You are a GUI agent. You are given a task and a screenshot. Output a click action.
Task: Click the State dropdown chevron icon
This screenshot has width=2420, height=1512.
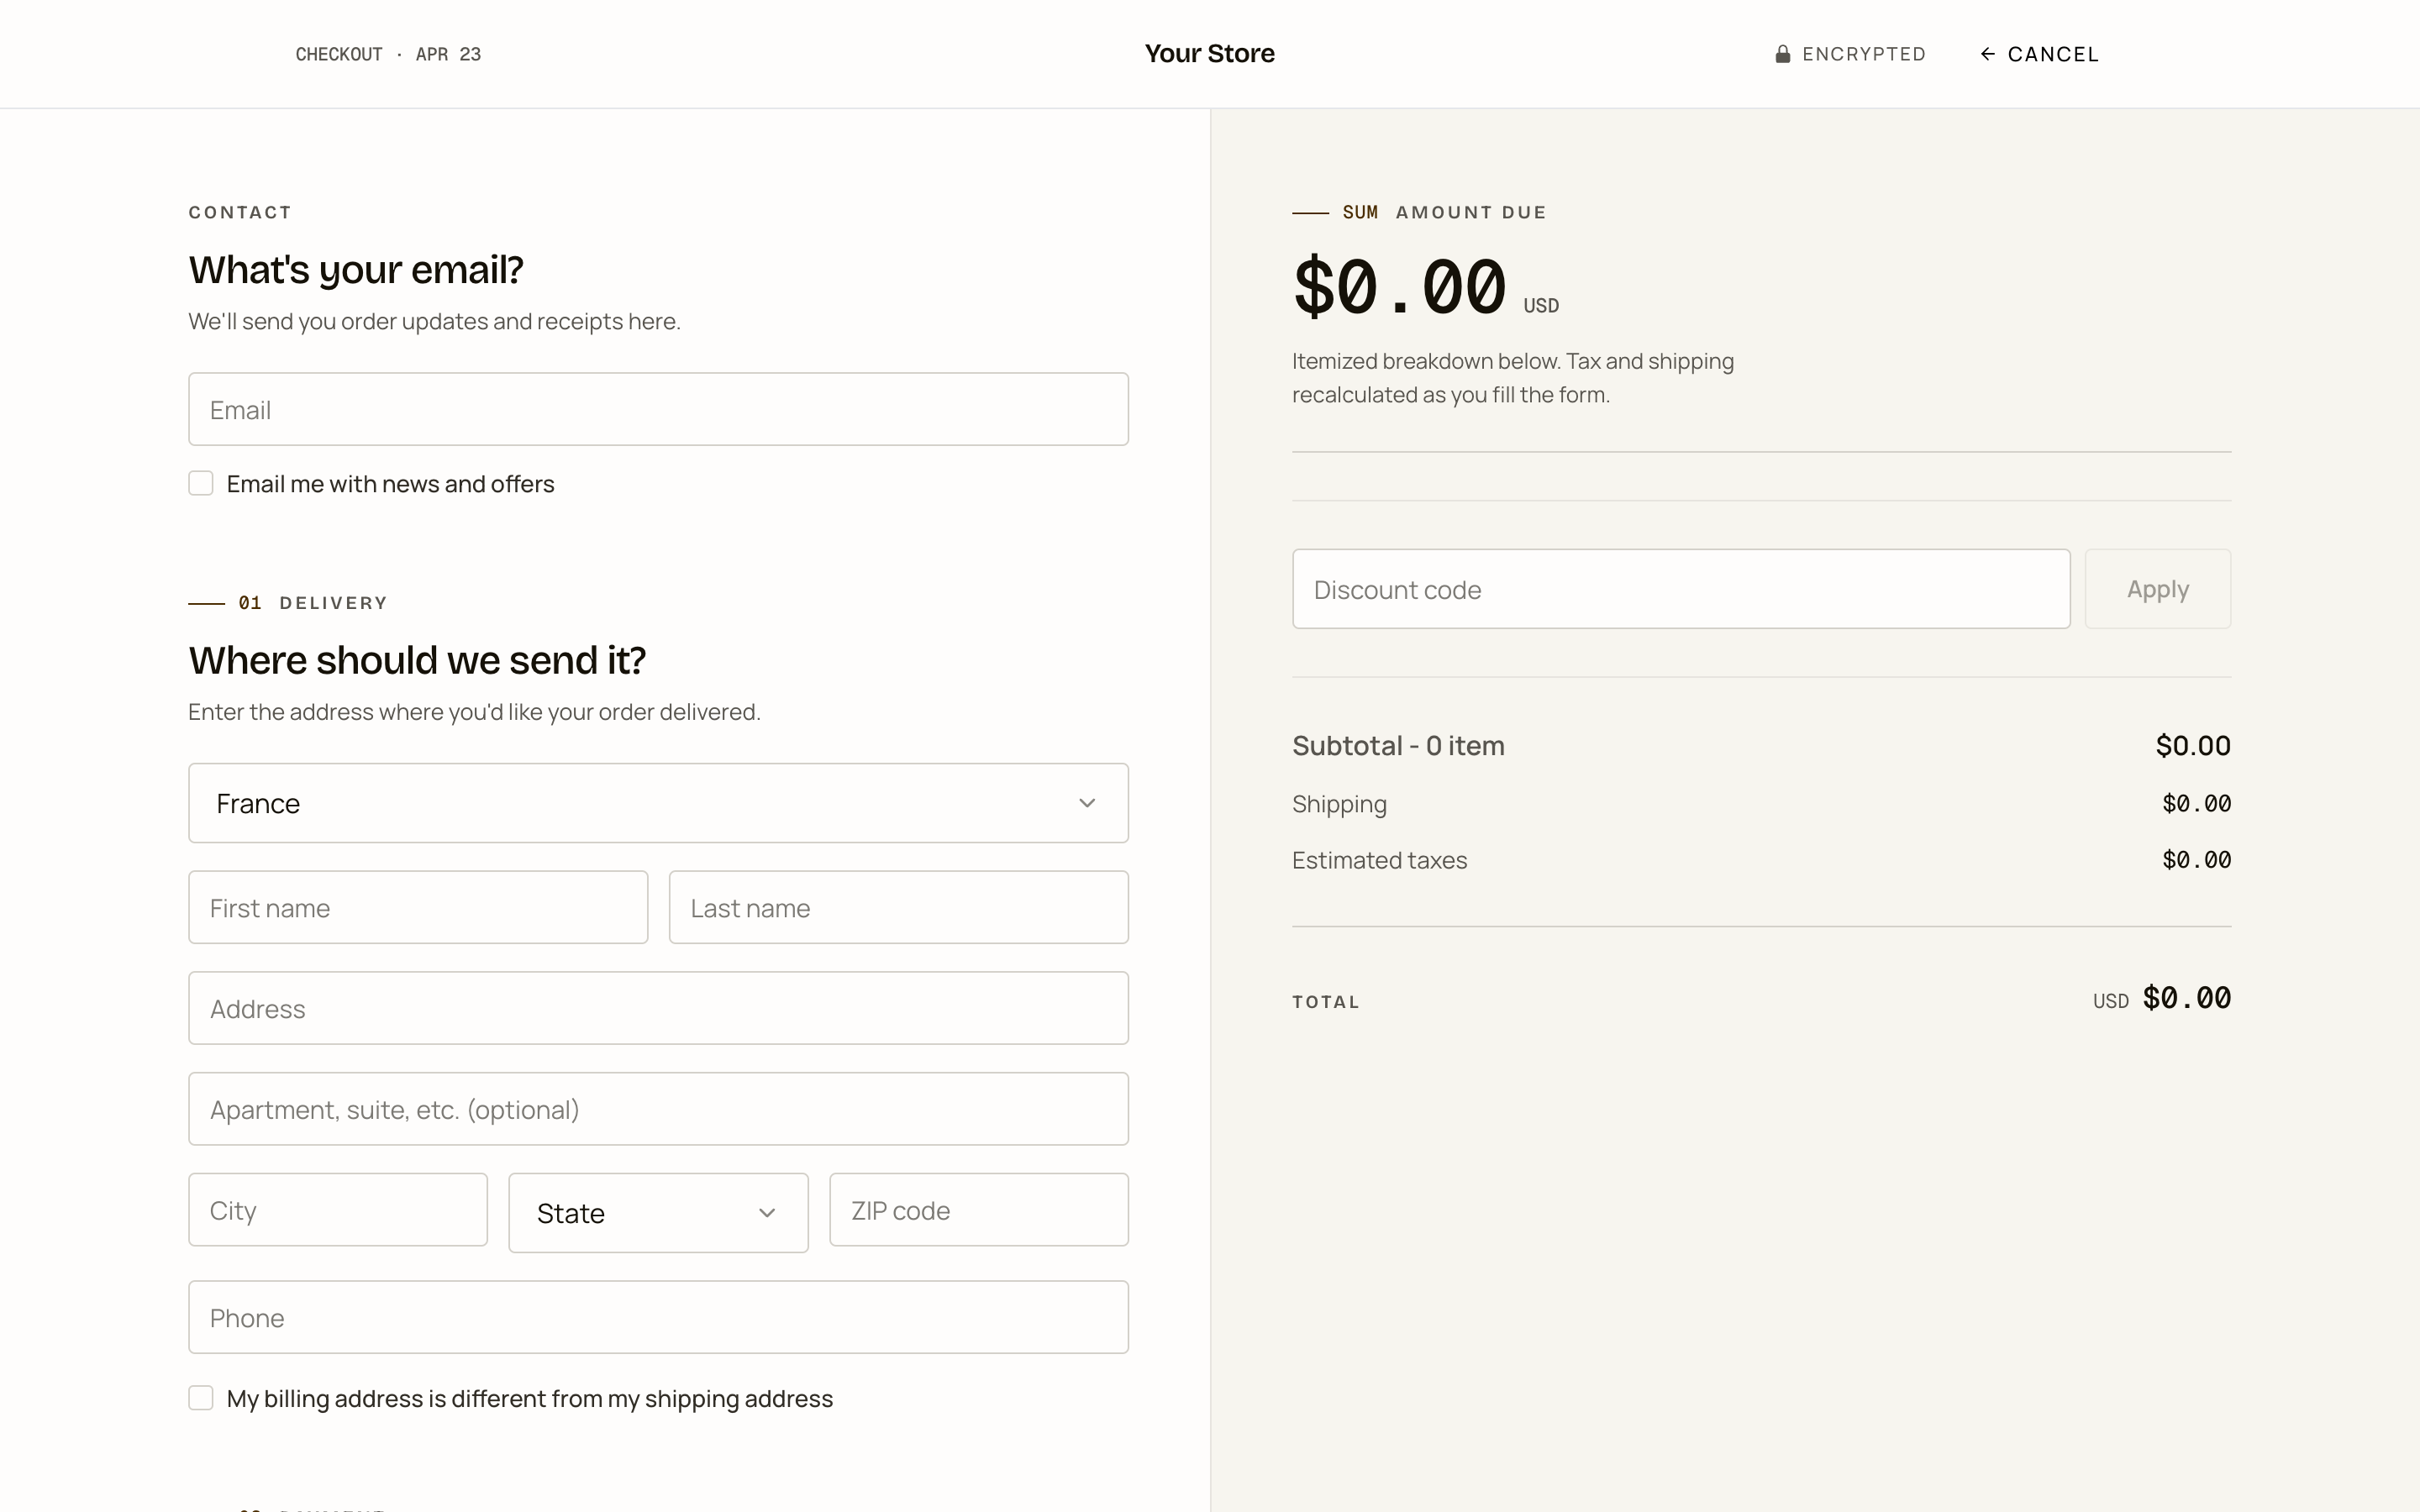click(x=767, y=1213)
